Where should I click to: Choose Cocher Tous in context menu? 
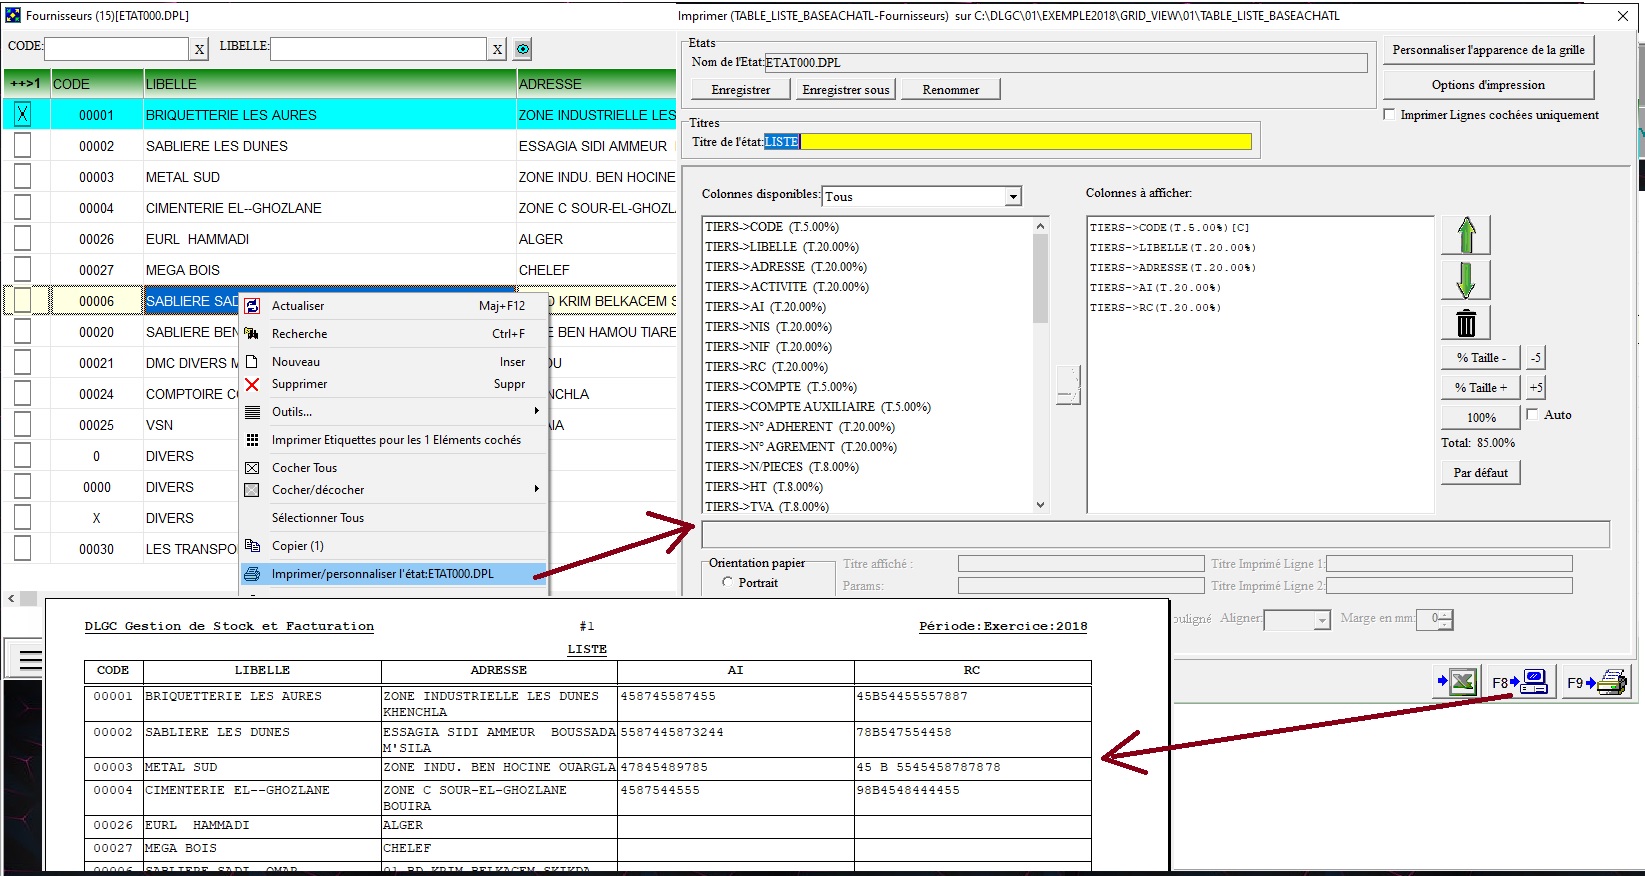click(x=305, y=468)
